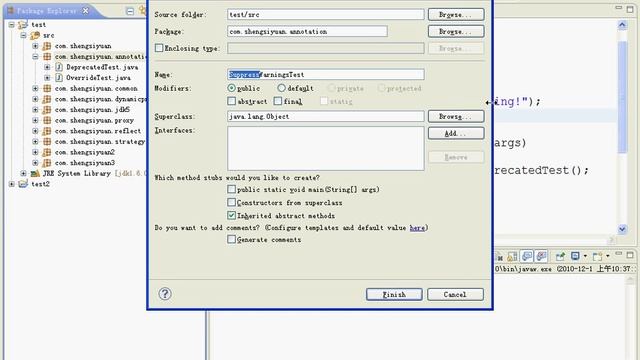Viewport: 640px width, 360px height.
Task: Click the Pin Console icon
Action: coord(560,256)
